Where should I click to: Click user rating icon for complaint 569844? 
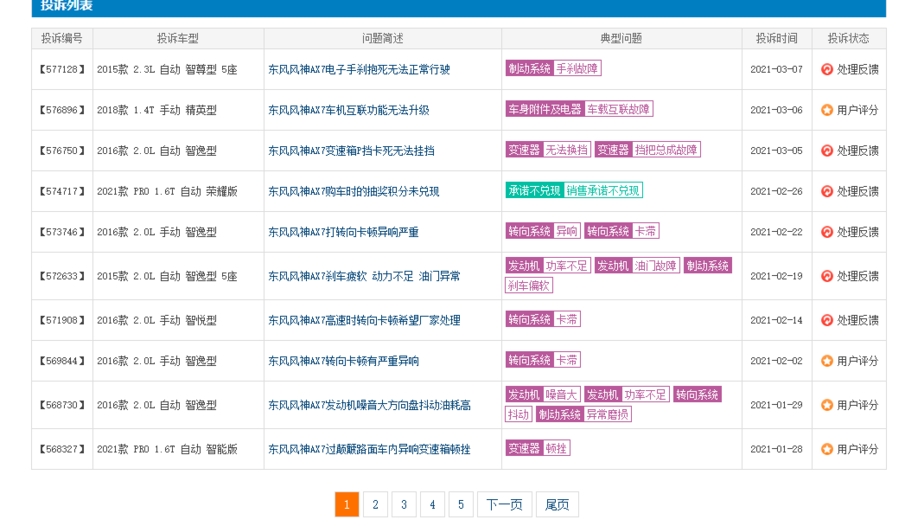pyautogui.click(x=827, y=361)
